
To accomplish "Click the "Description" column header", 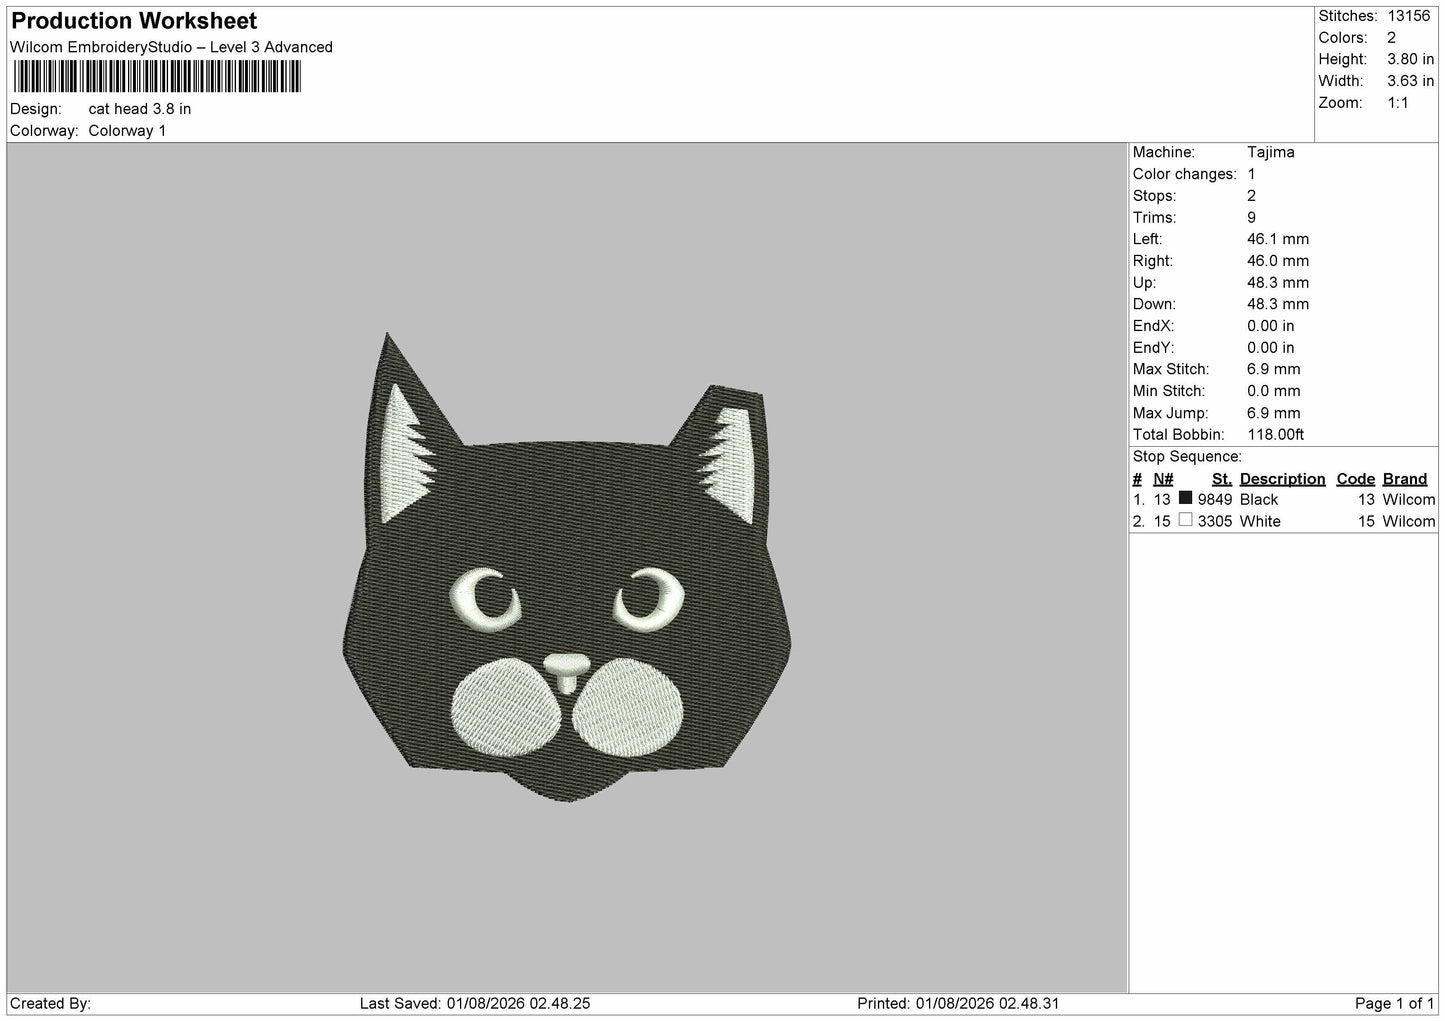I will [1283, 479].
